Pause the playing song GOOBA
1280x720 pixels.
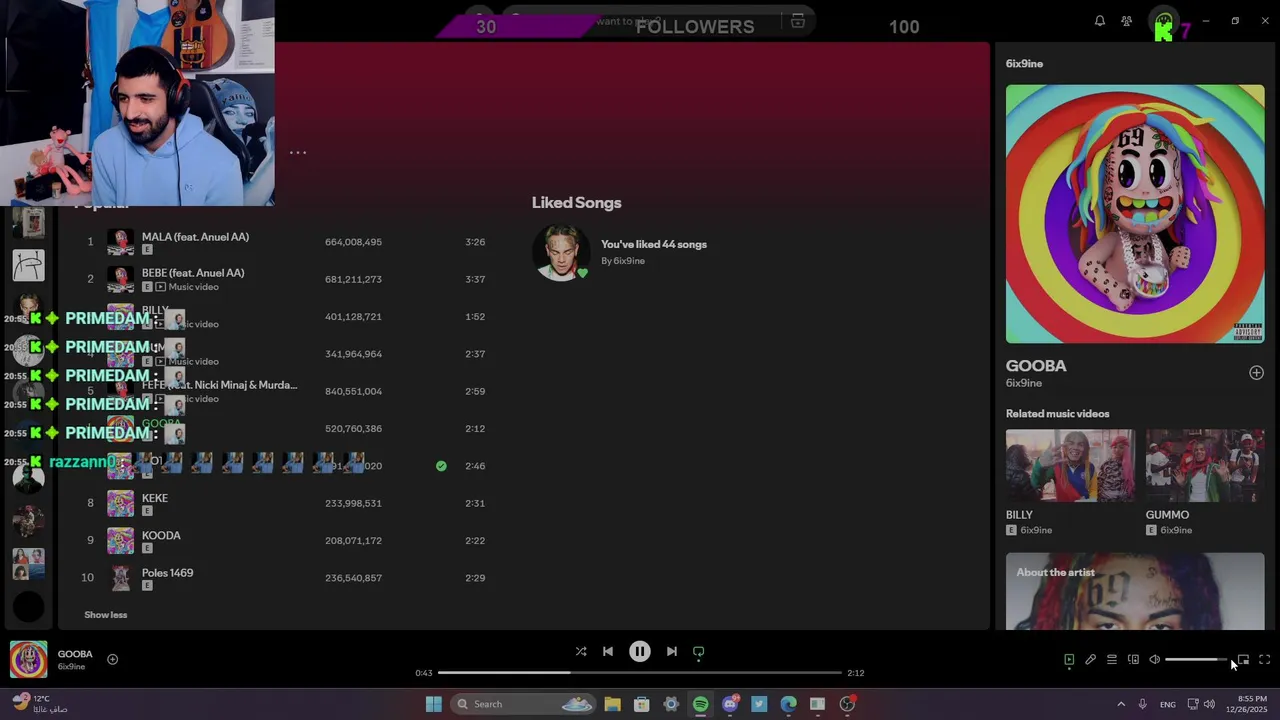(640, 651)
